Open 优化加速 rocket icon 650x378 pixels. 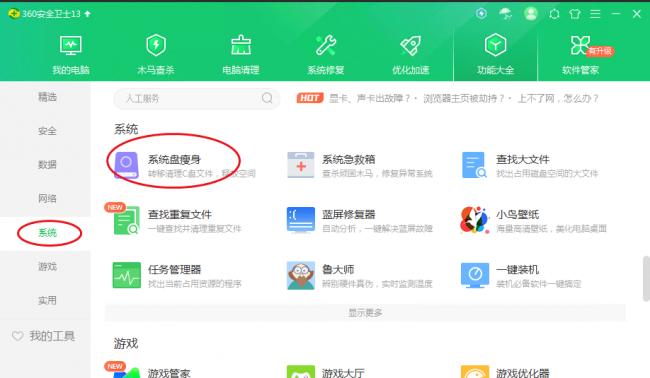coord(410,46)
